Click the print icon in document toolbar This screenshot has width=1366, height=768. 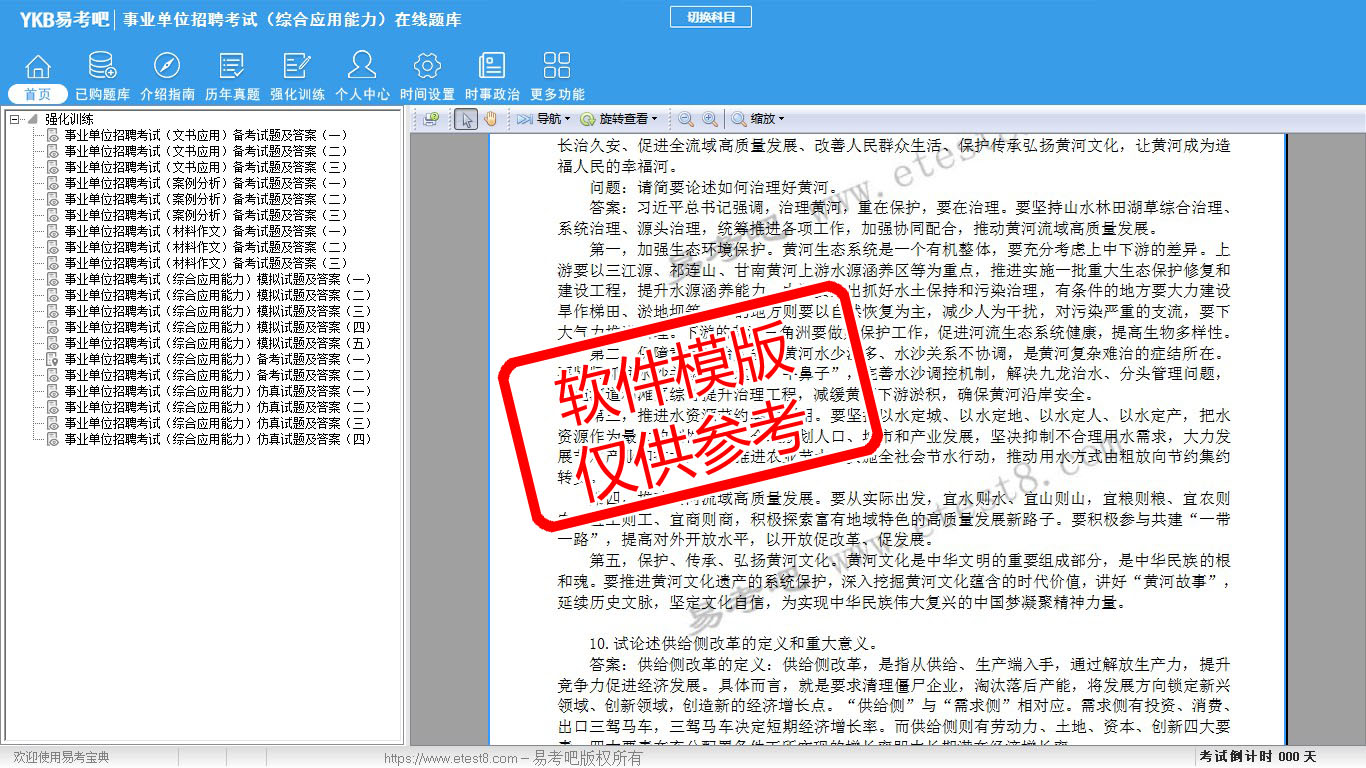pos(431,119)
